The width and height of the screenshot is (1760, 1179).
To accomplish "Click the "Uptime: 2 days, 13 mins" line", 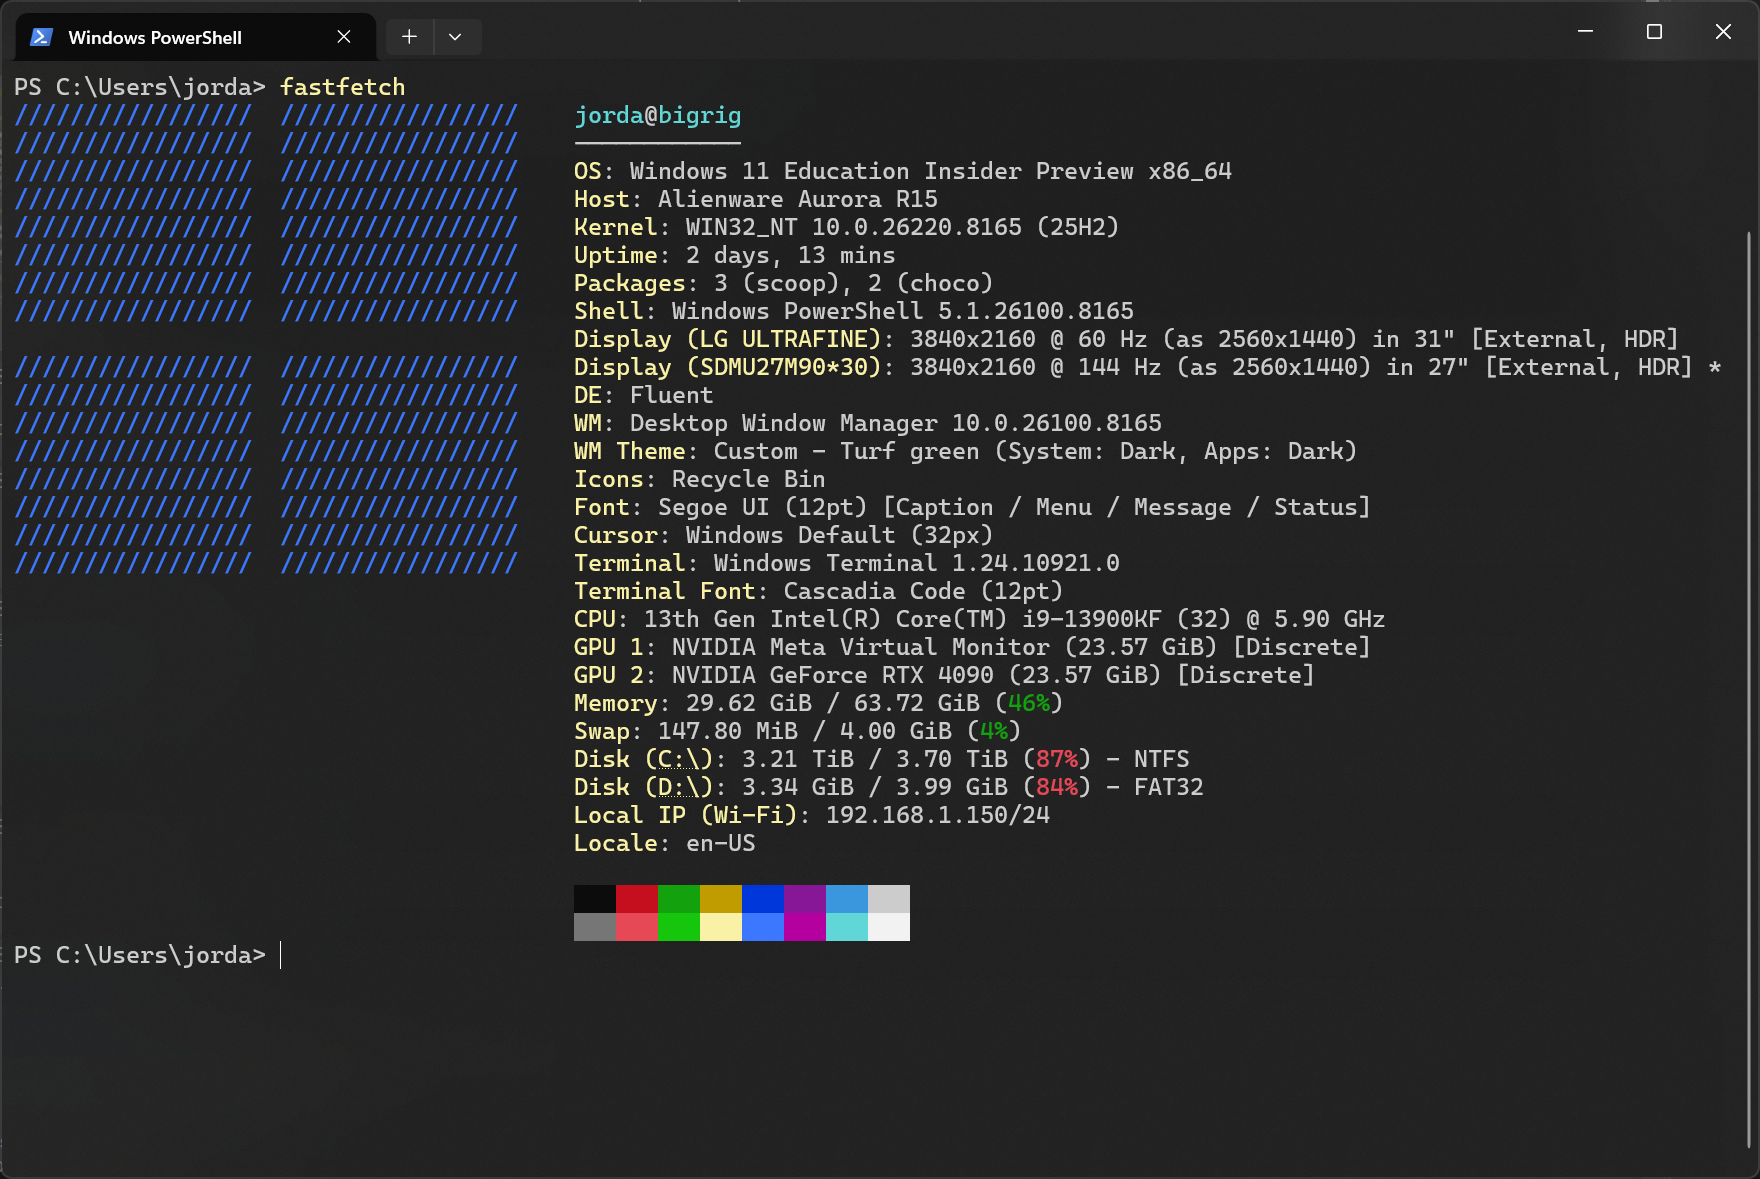I will pyautogui.click(x=735, y=255).
